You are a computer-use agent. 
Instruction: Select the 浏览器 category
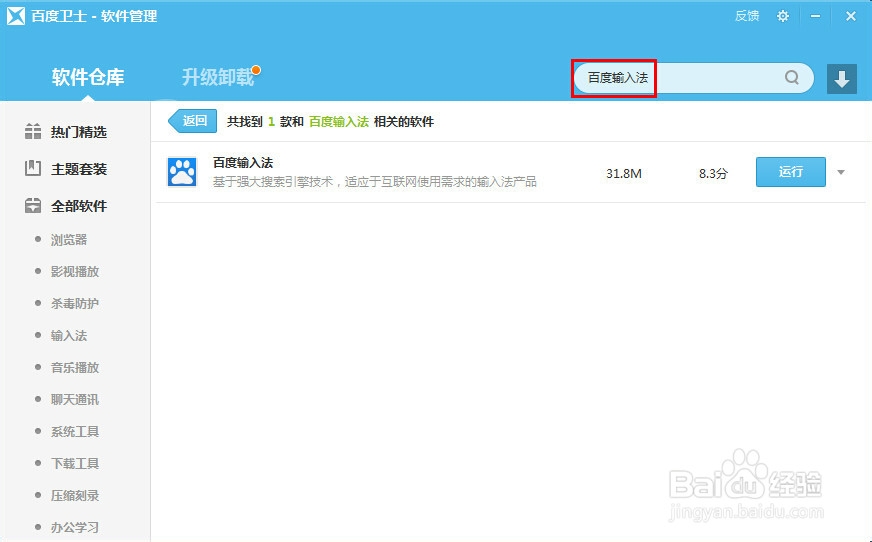point(69,240)
